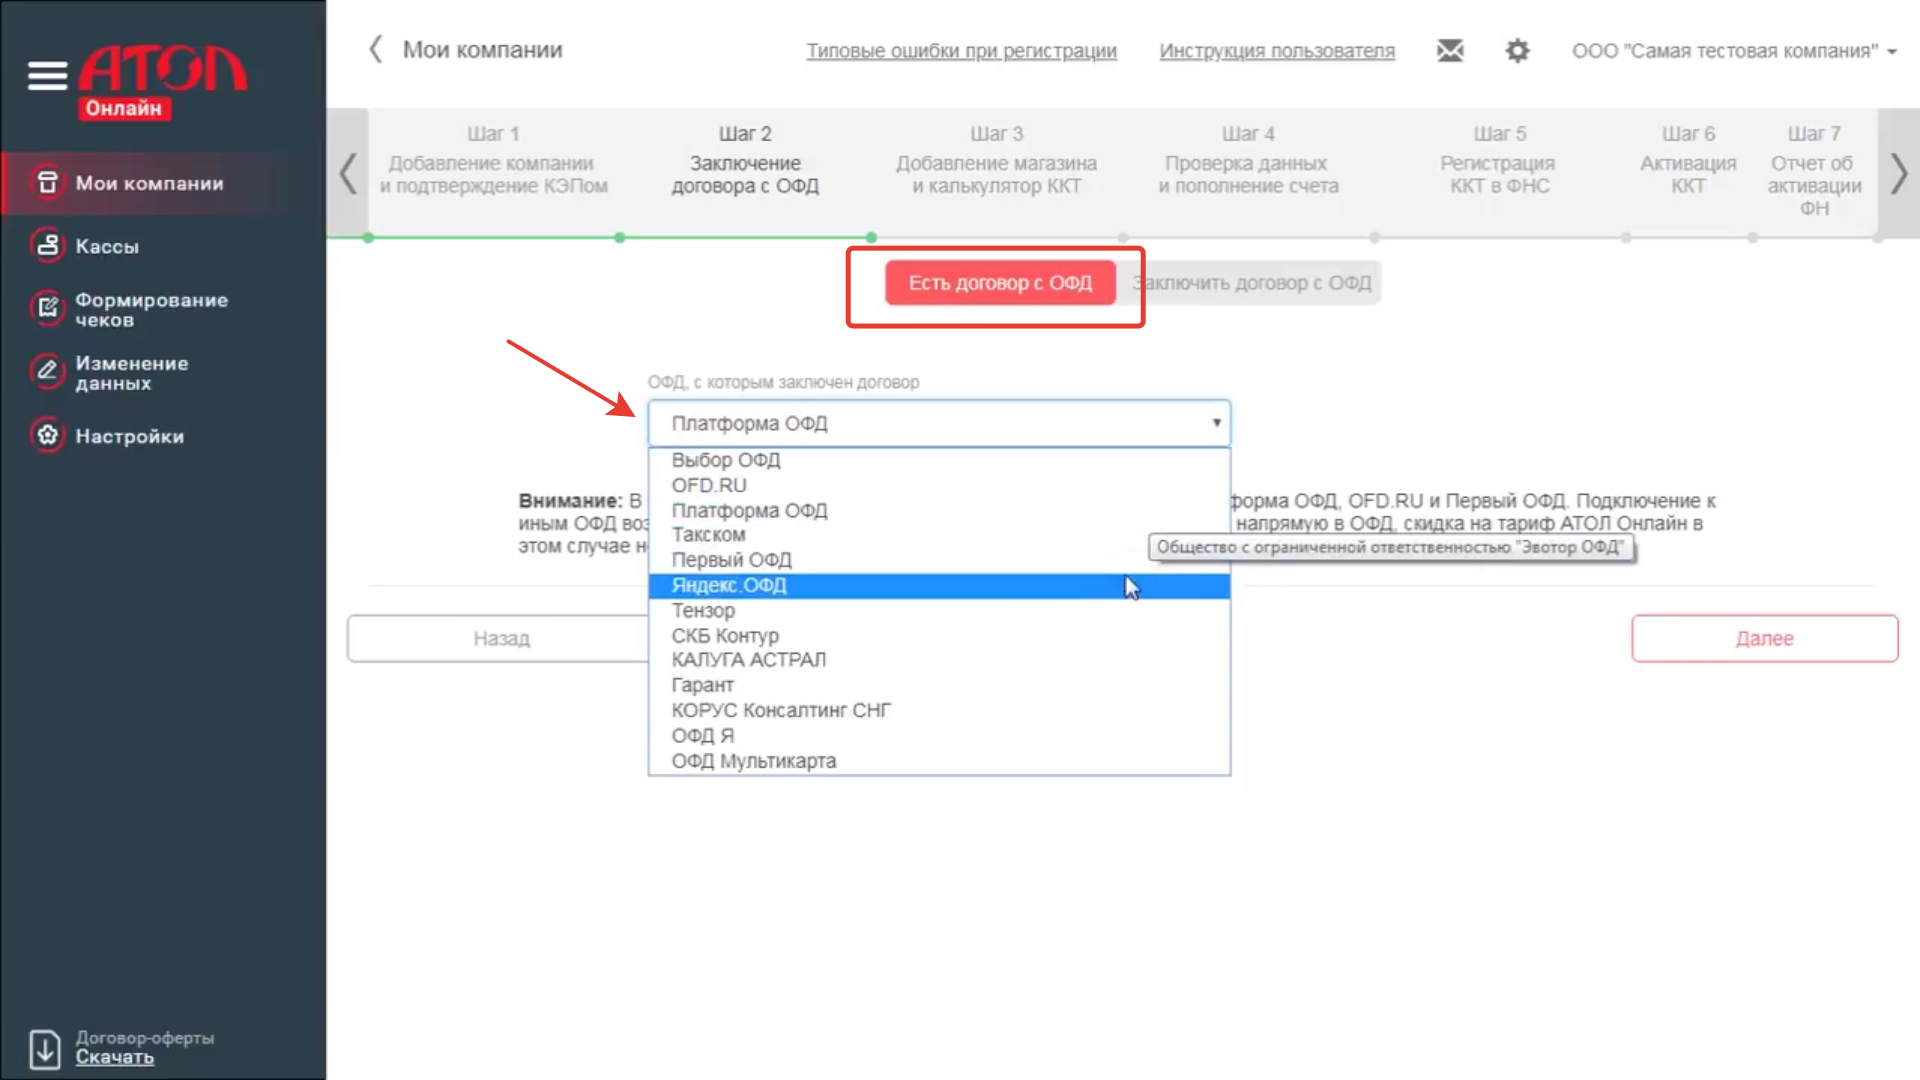Choose СКБ Контур in the dropdown list
The height and width of the screenshot is (1080, 1920).
pyautogui.click(x=725, y=636)
